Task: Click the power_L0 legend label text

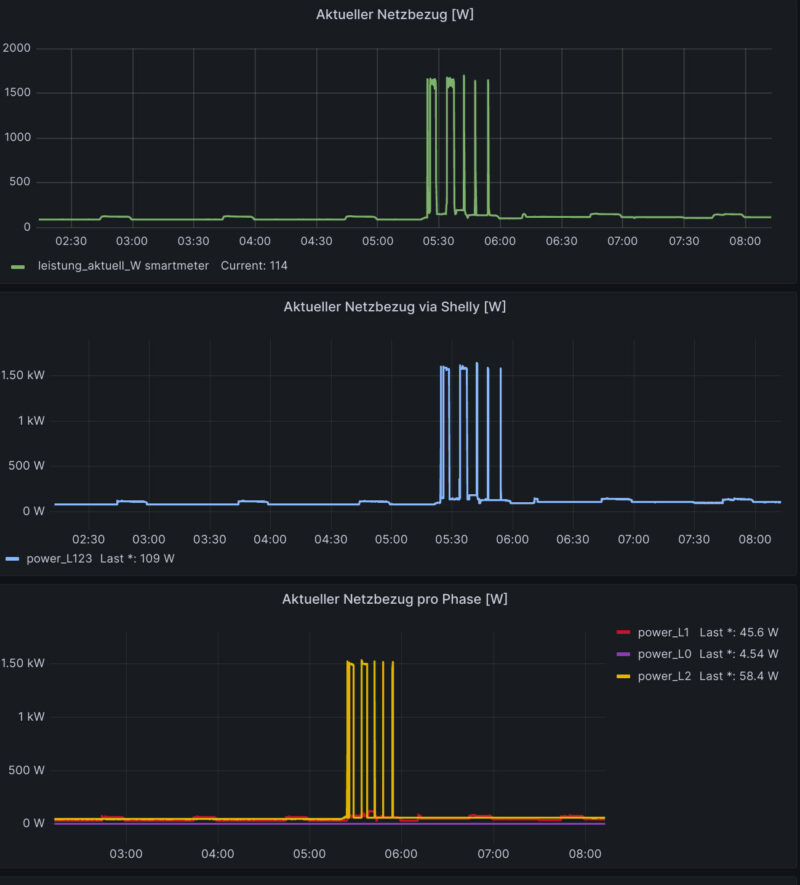Action: [665, 653]
